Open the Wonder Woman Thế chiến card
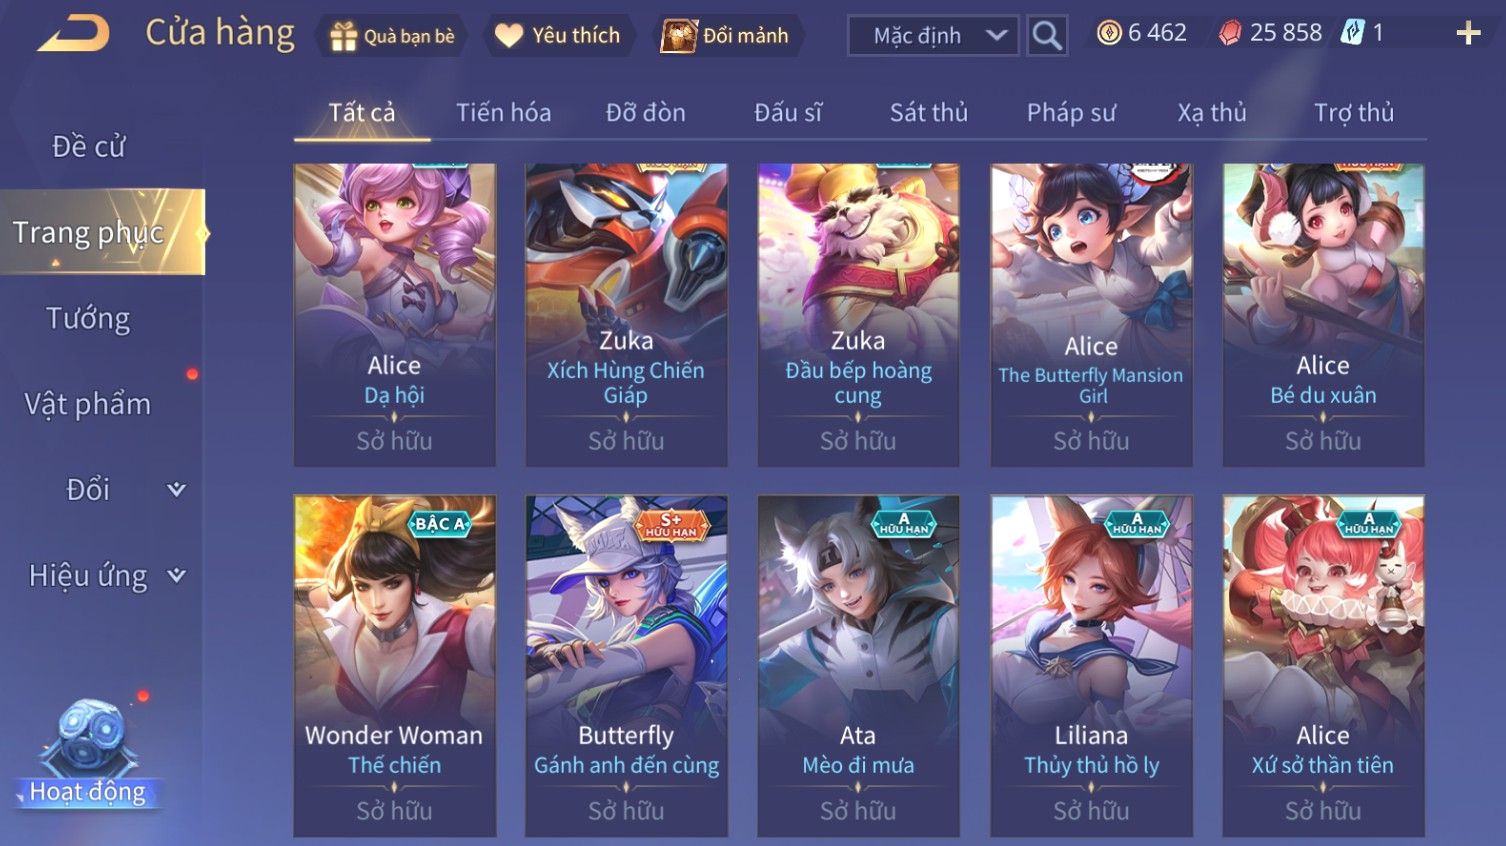The image size is (1506, 846). (x=394, y=666)
